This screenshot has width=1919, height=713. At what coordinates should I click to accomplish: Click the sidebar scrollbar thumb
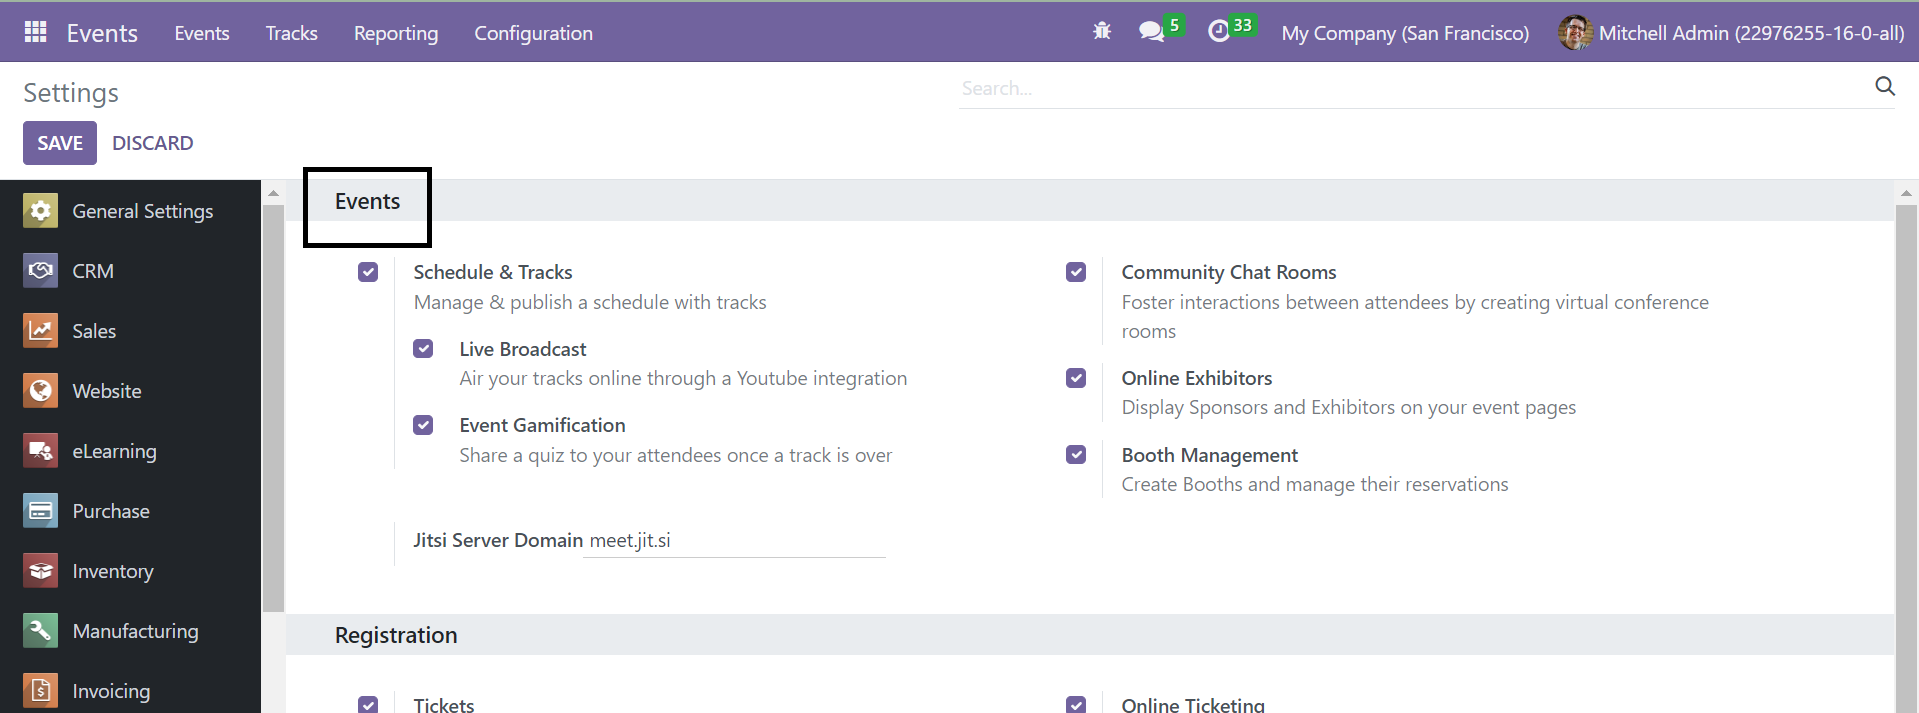(273, 408)
